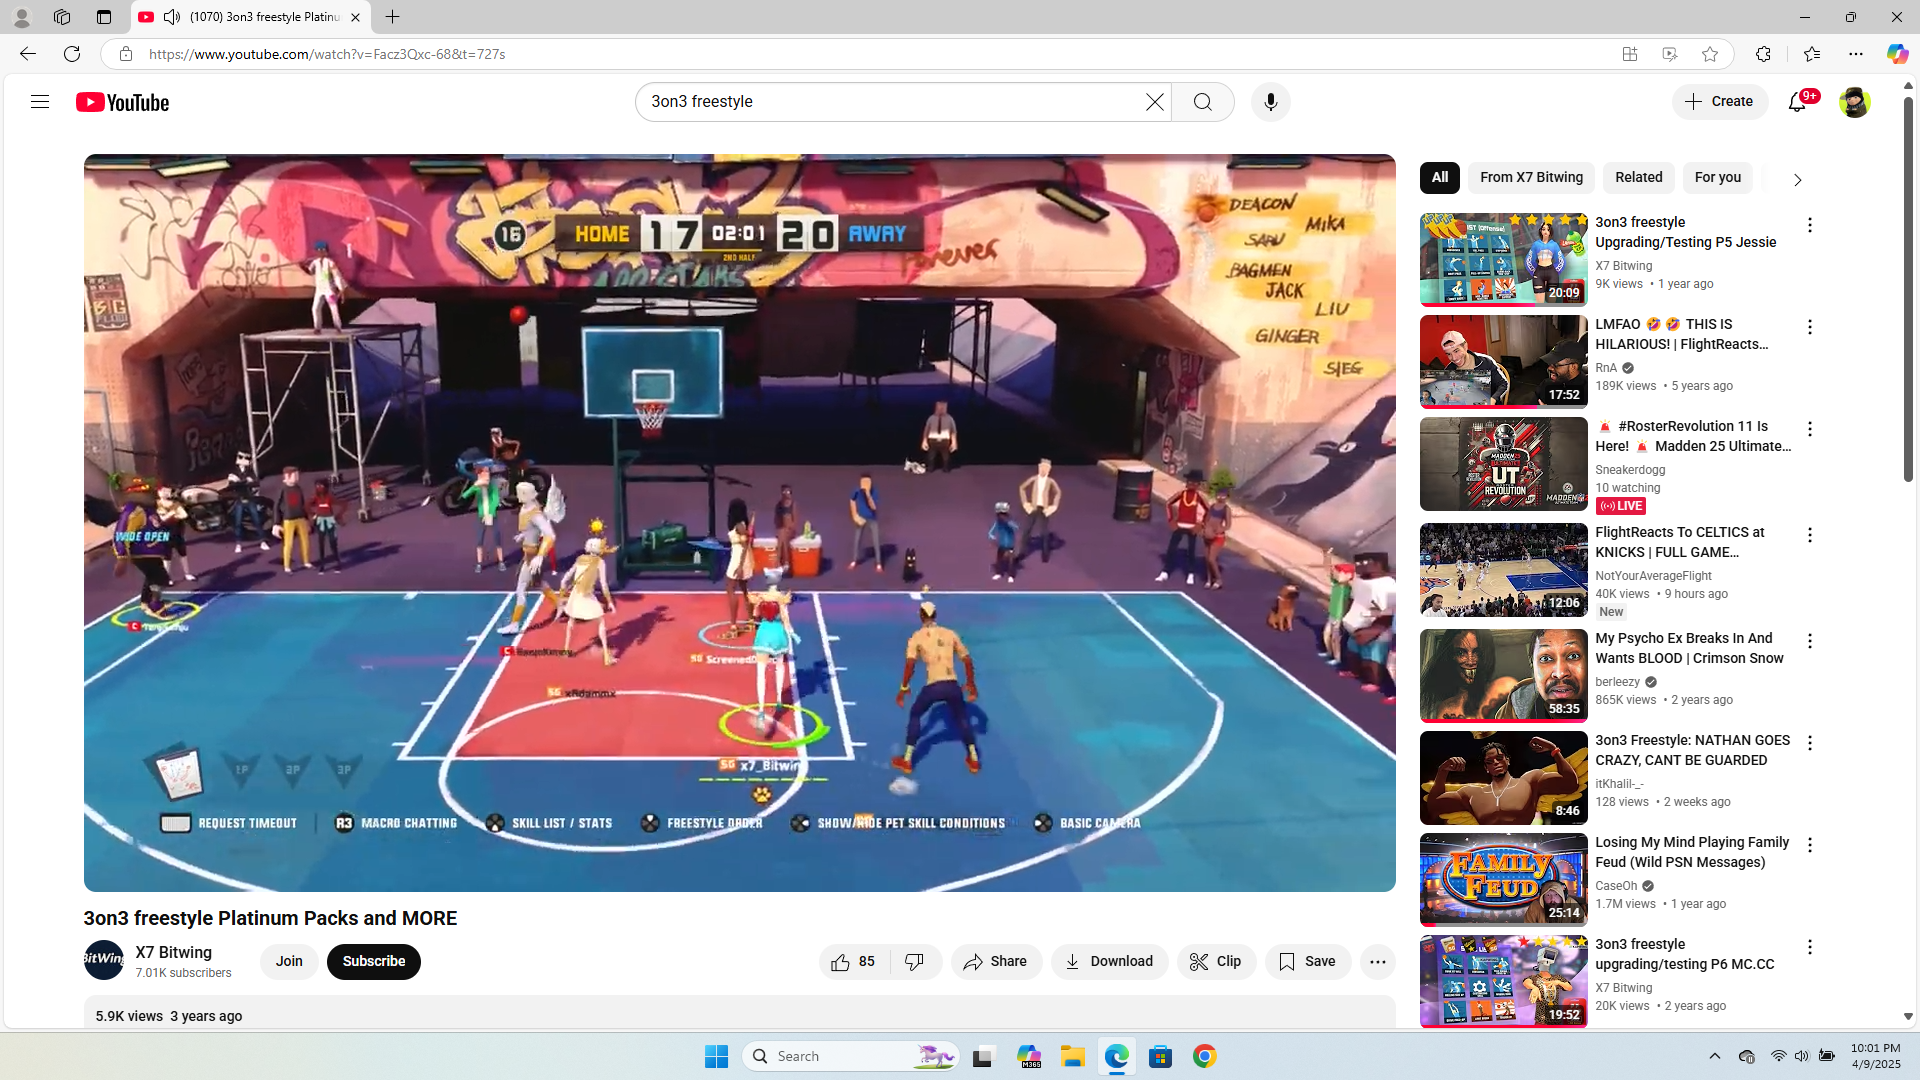Open X7 Bitwing channel avatar
This screenshot has width=1920, height=1080.
point(104,960)
